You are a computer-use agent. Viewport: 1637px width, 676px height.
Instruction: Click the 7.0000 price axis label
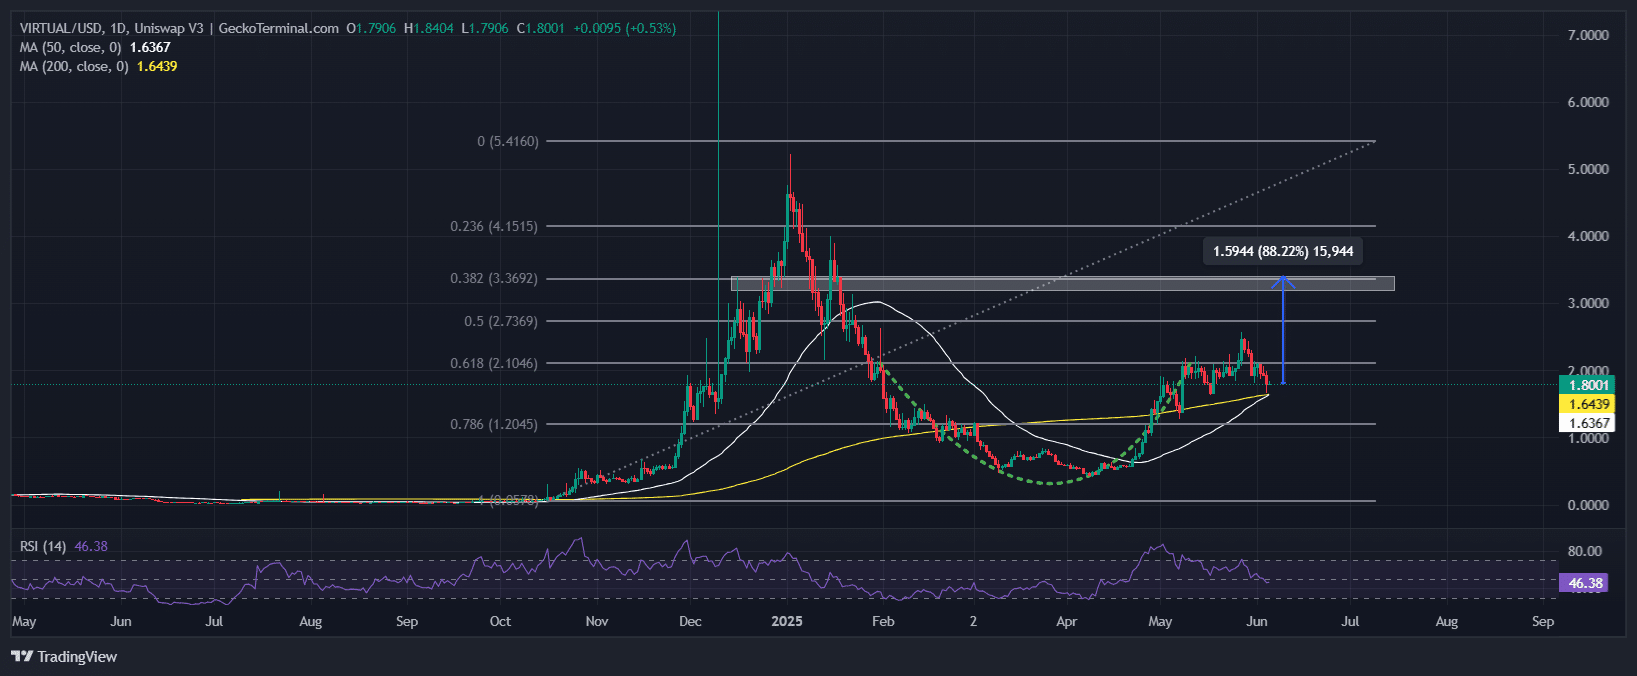(x=1588, y=35)
